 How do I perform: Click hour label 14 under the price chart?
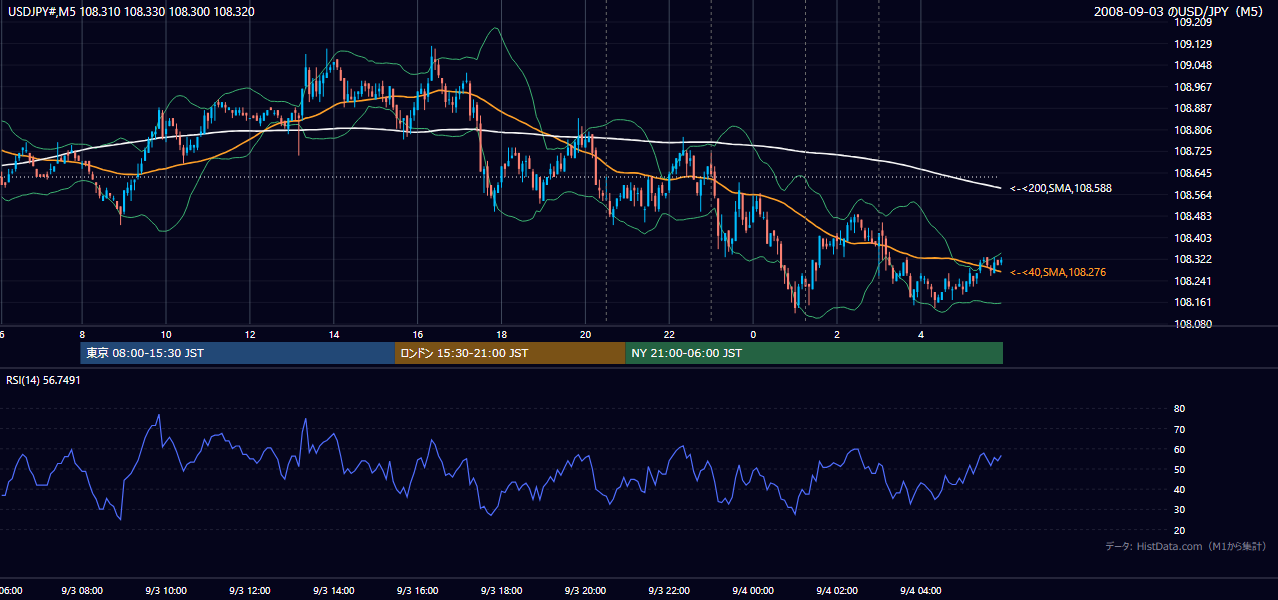pyautogui.click(x=334, y=334)
